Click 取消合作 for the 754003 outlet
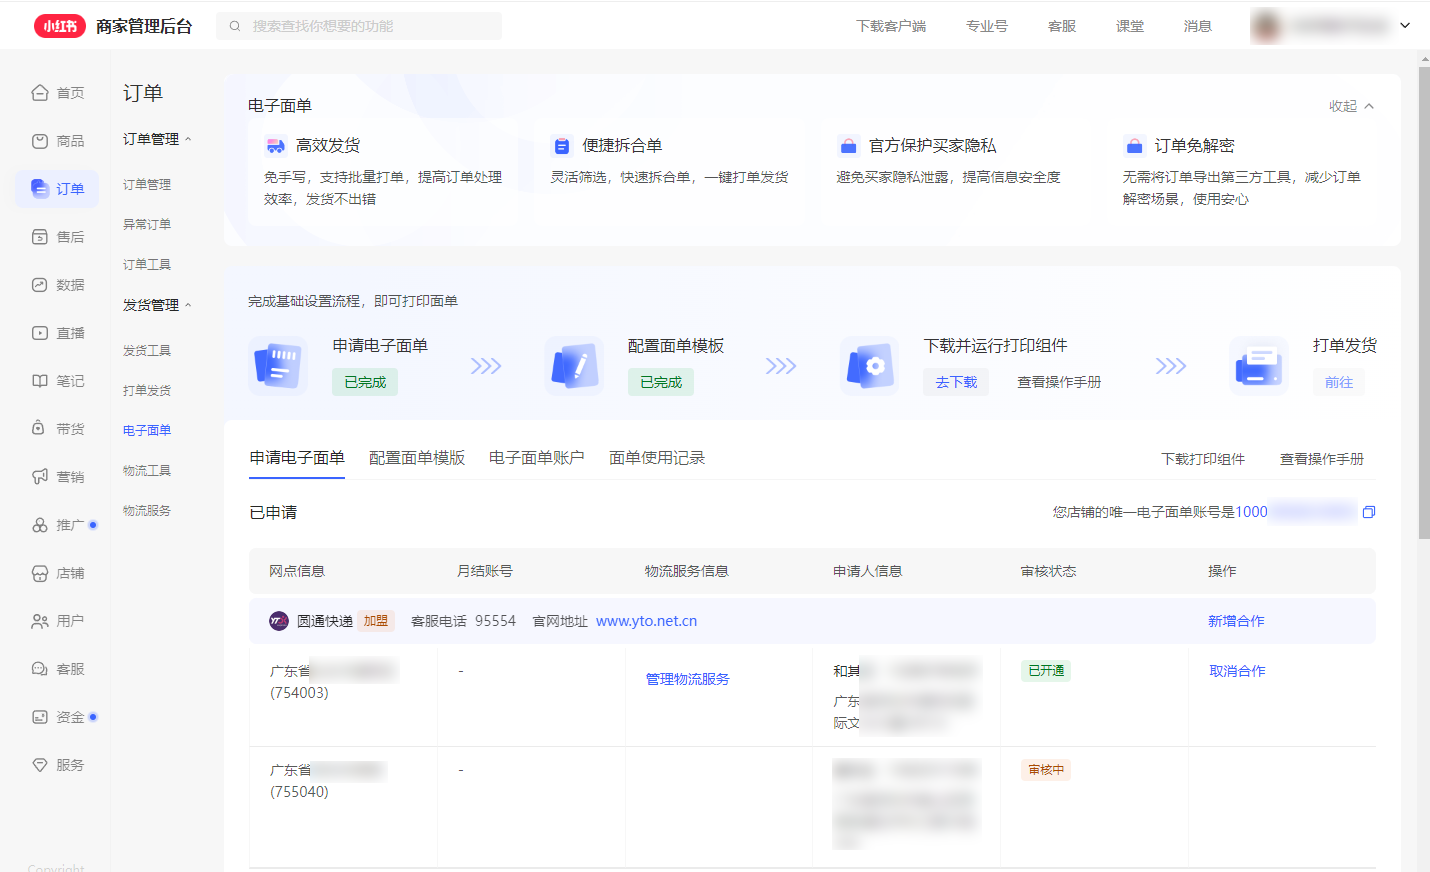1430x872 pixels. click(1237, 671)
